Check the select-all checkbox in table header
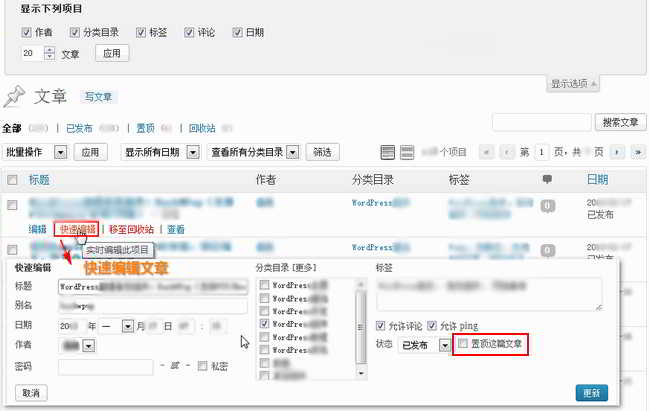Image resolution: width=650 pixels, height=411 pixels. pos(12,180)
